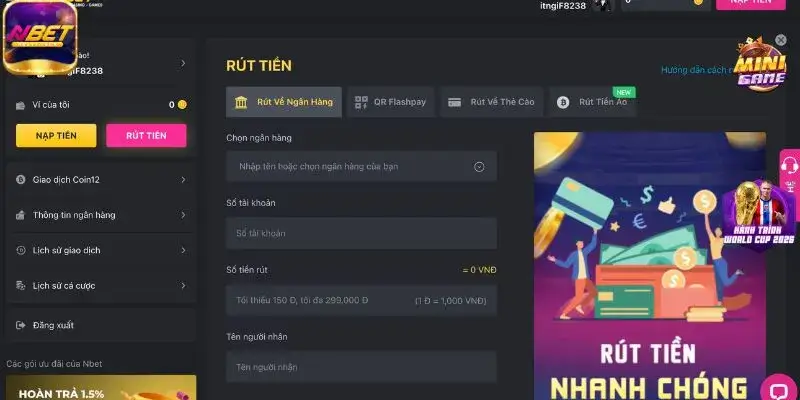Click the gold coin icon next to wallet balance
The image size is (800, 400).
tap(182, 105)
